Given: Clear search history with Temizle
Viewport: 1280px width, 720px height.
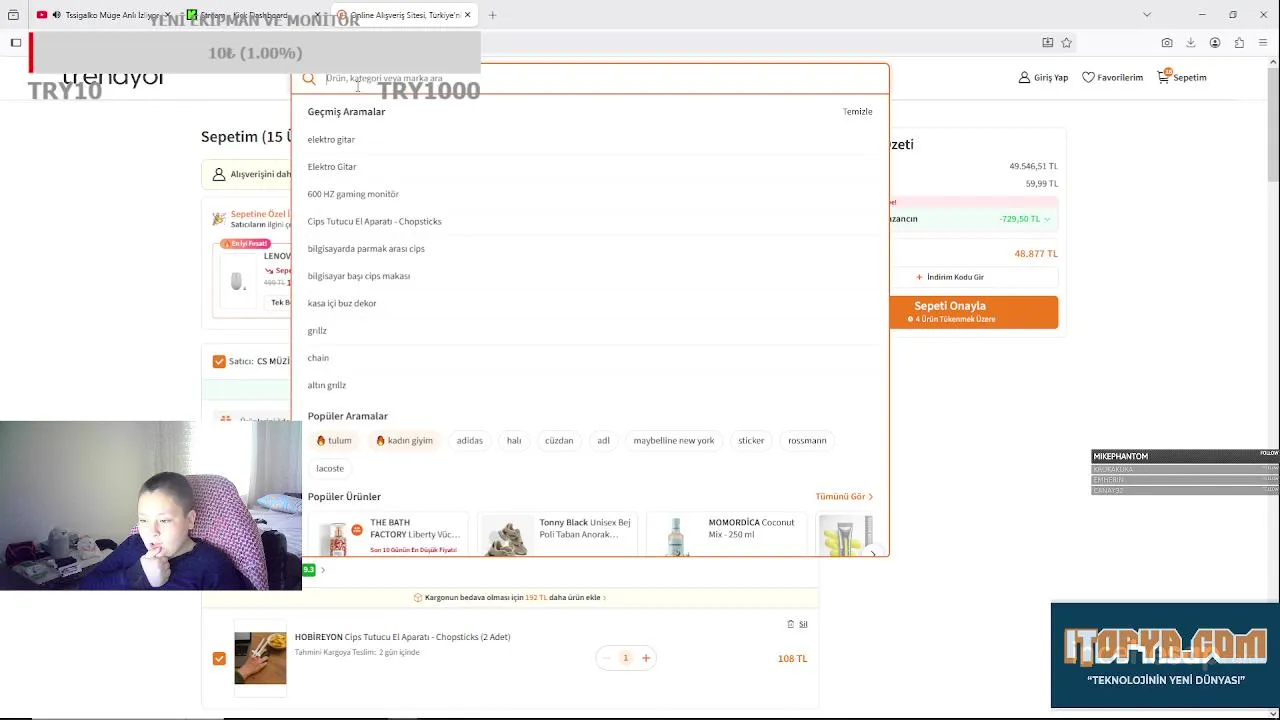Looking at the screenshot, I should [857, 111].
